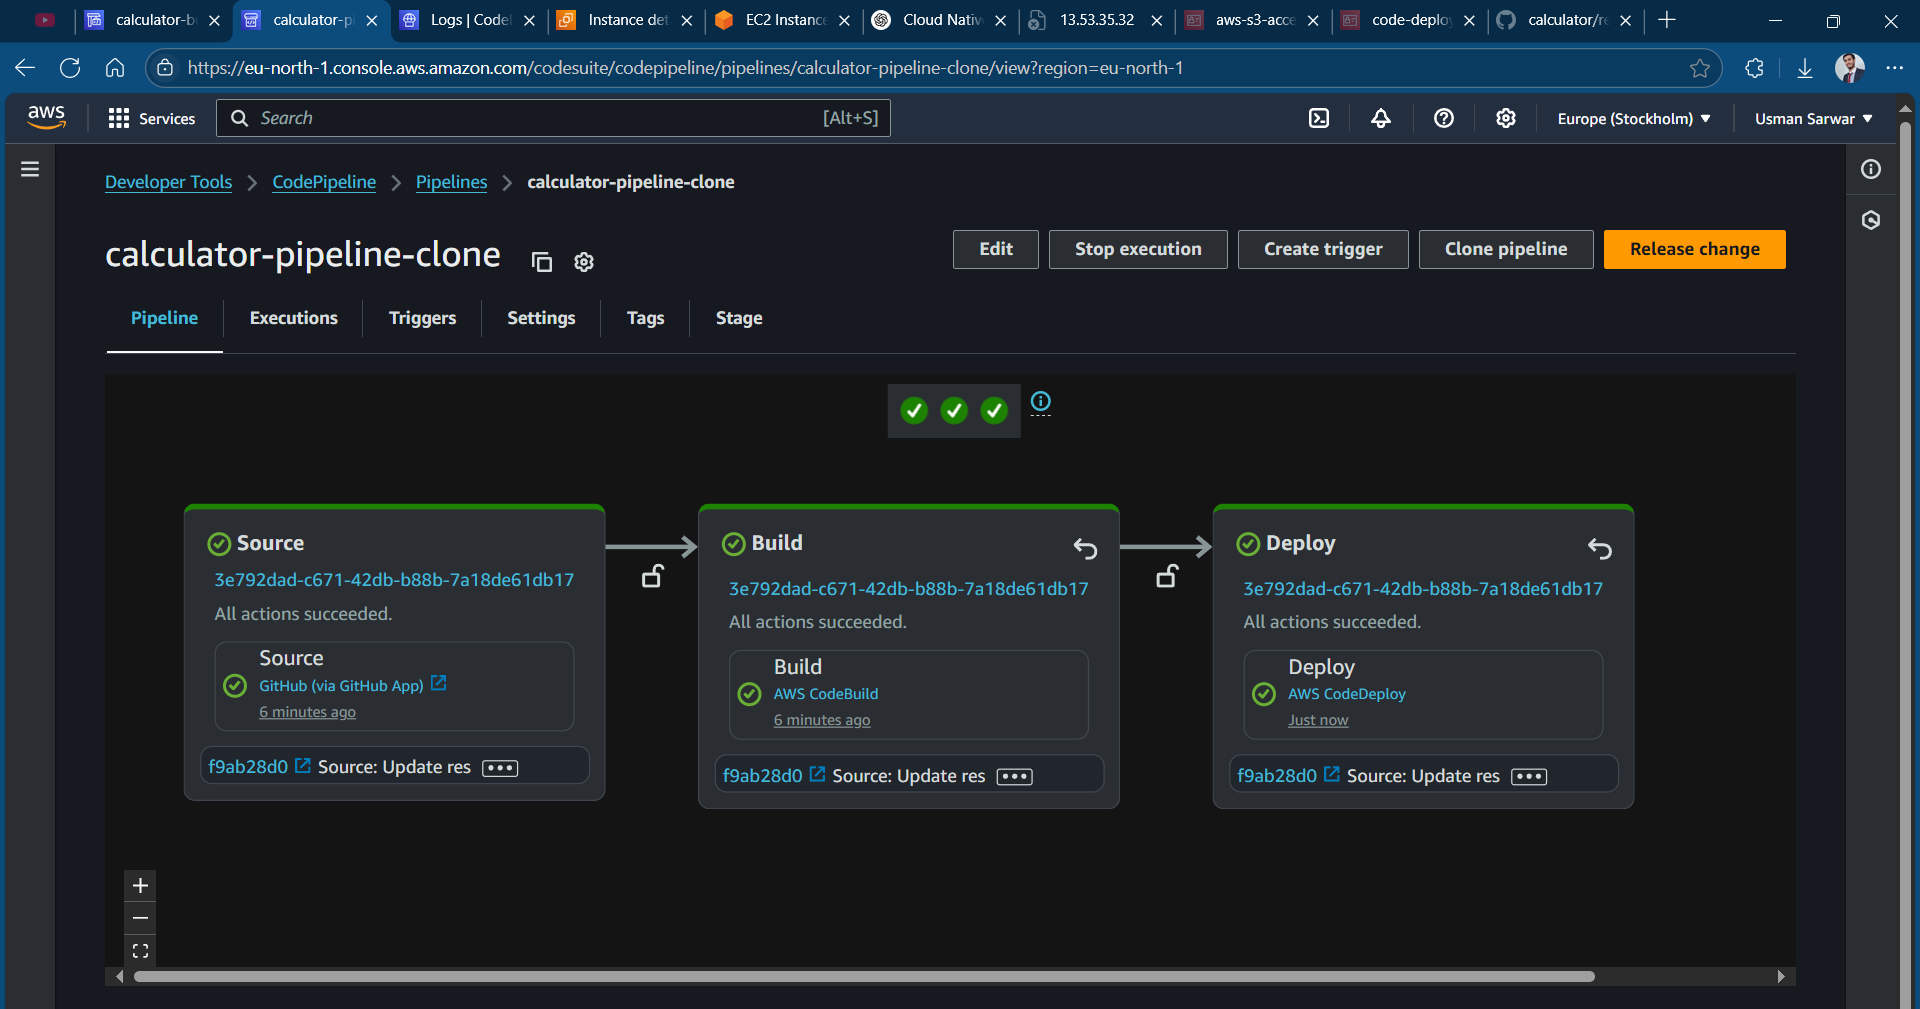The width and height of the screenshot is (1920, 1009).
Task: Expand Source stage commit message ellipsis
Action: 500,768
